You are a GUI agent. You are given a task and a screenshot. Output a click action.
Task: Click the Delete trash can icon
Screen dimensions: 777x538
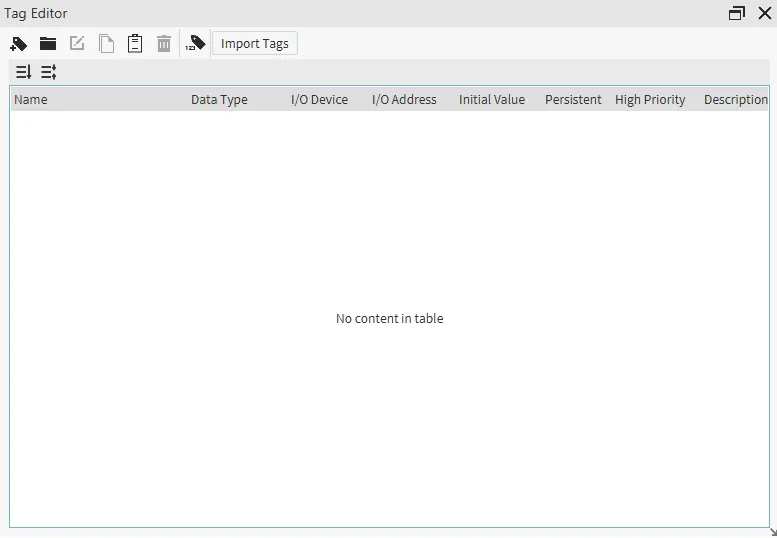164,44
